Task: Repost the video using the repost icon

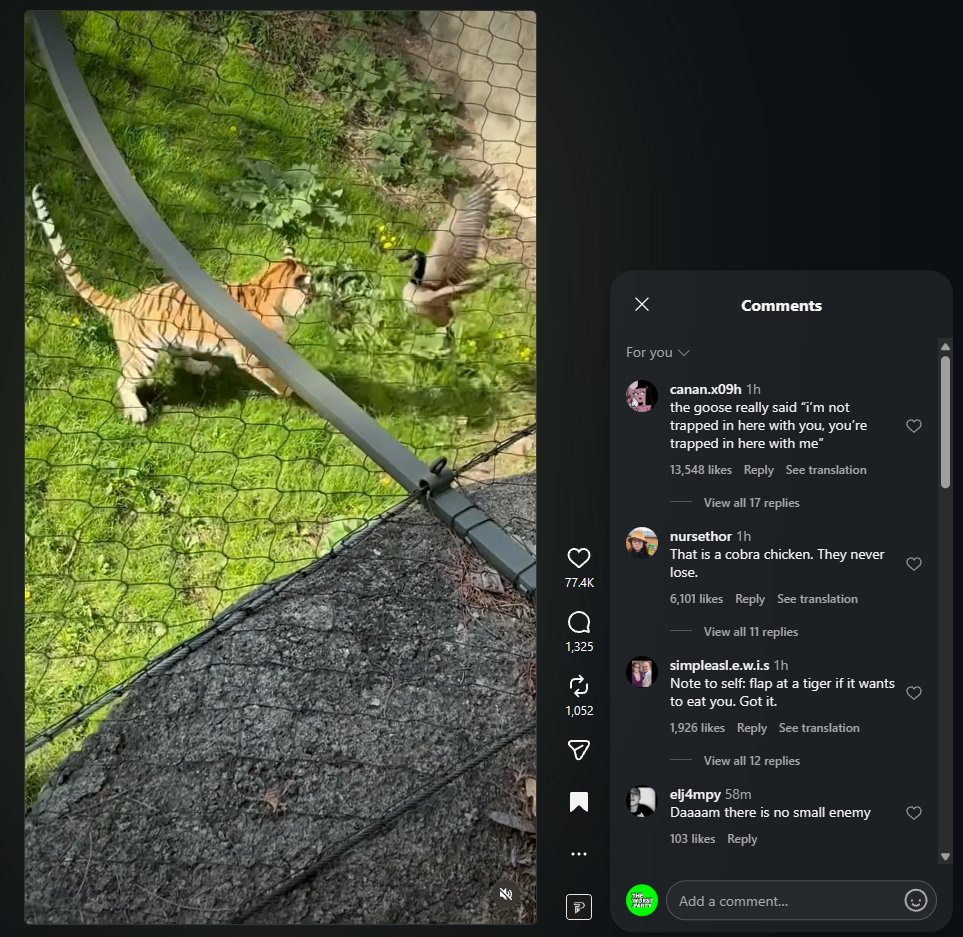Action: (579, 686)
